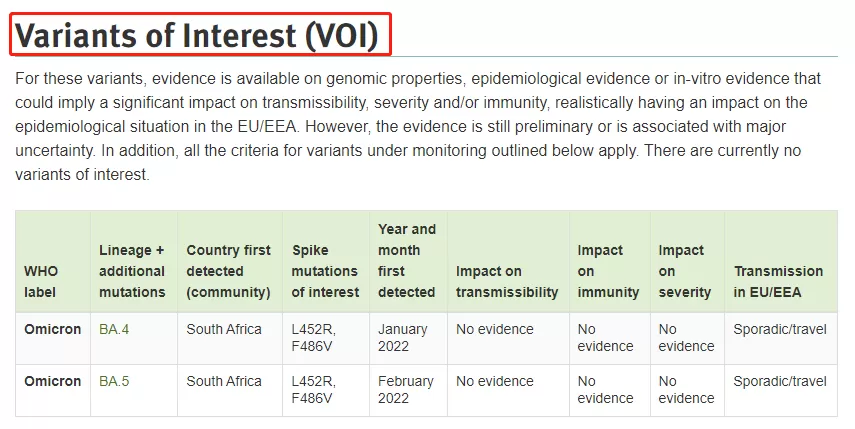Click Sporadic/travel cell in BA.5 row
The image size is (855, 429).
[780, 381]
